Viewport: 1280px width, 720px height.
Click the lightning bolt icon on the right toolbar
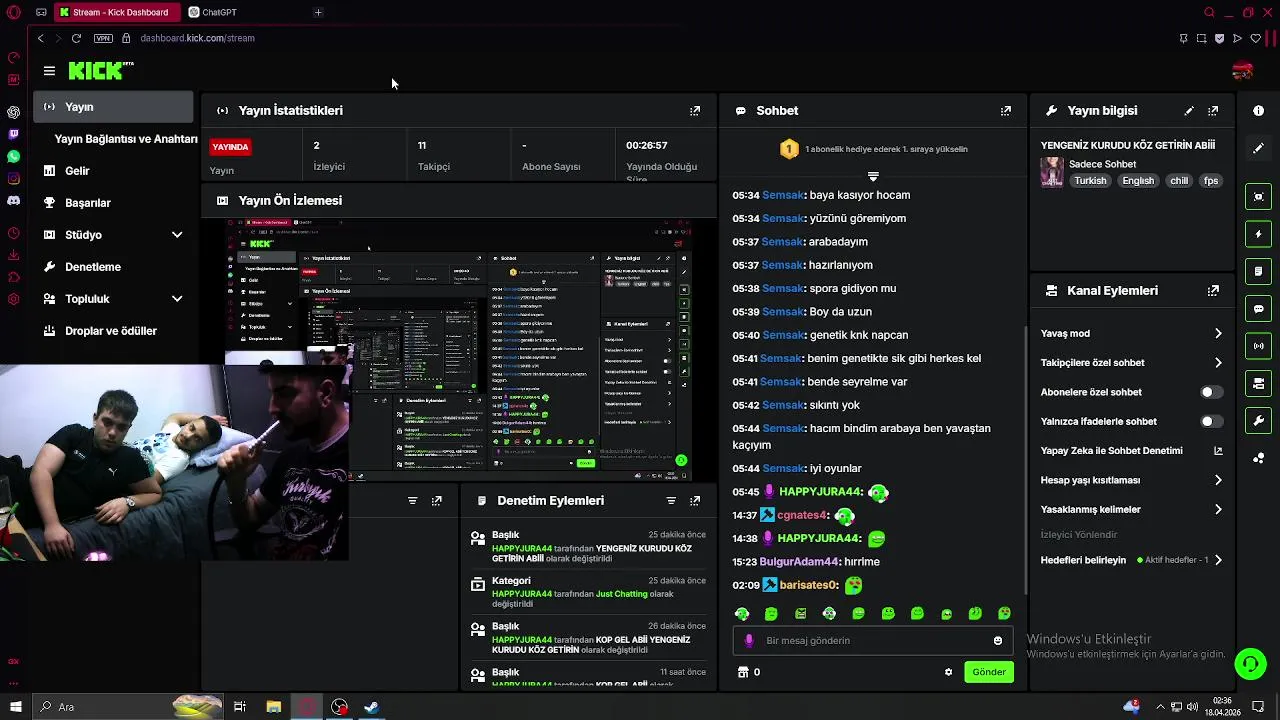tap(1259, 234)
